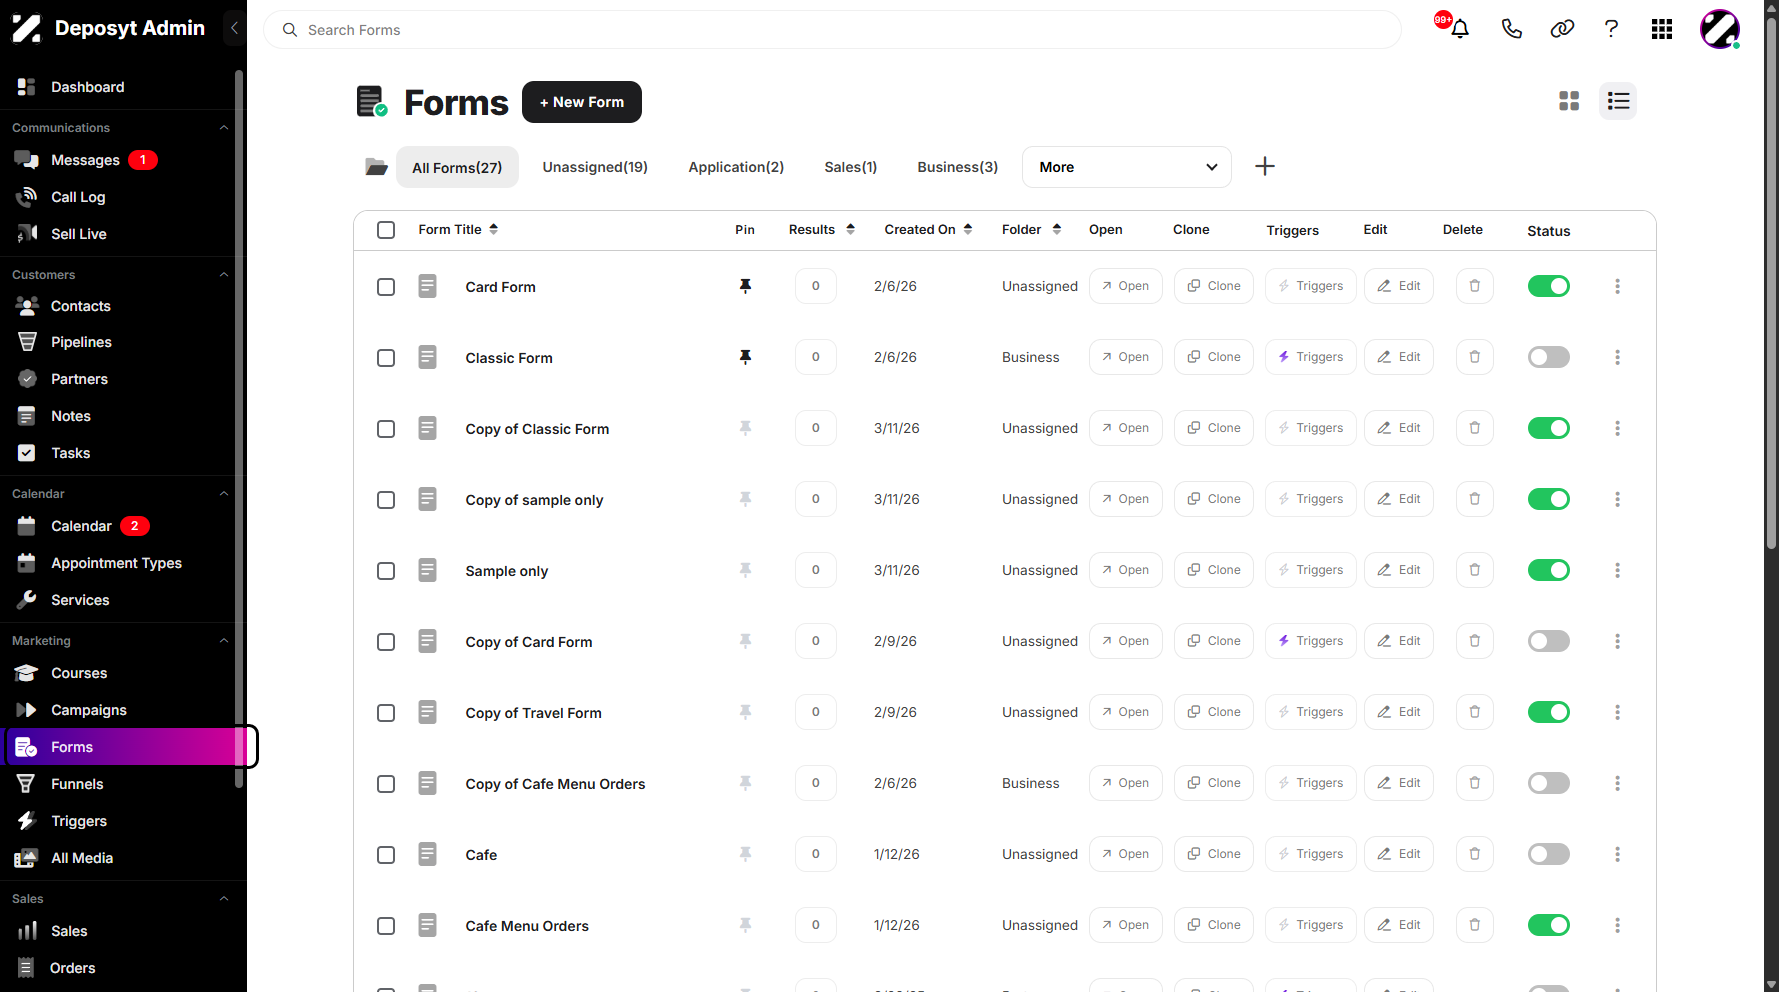Screen dimensions: 1779x992
Task: Click the phone dialer icon
Action: tap(1511, 29)
